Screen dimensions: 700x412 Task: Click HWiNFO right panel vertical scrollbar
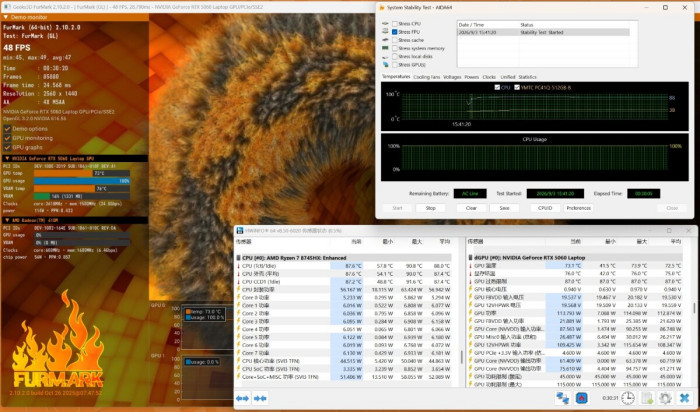click(694, 308)
